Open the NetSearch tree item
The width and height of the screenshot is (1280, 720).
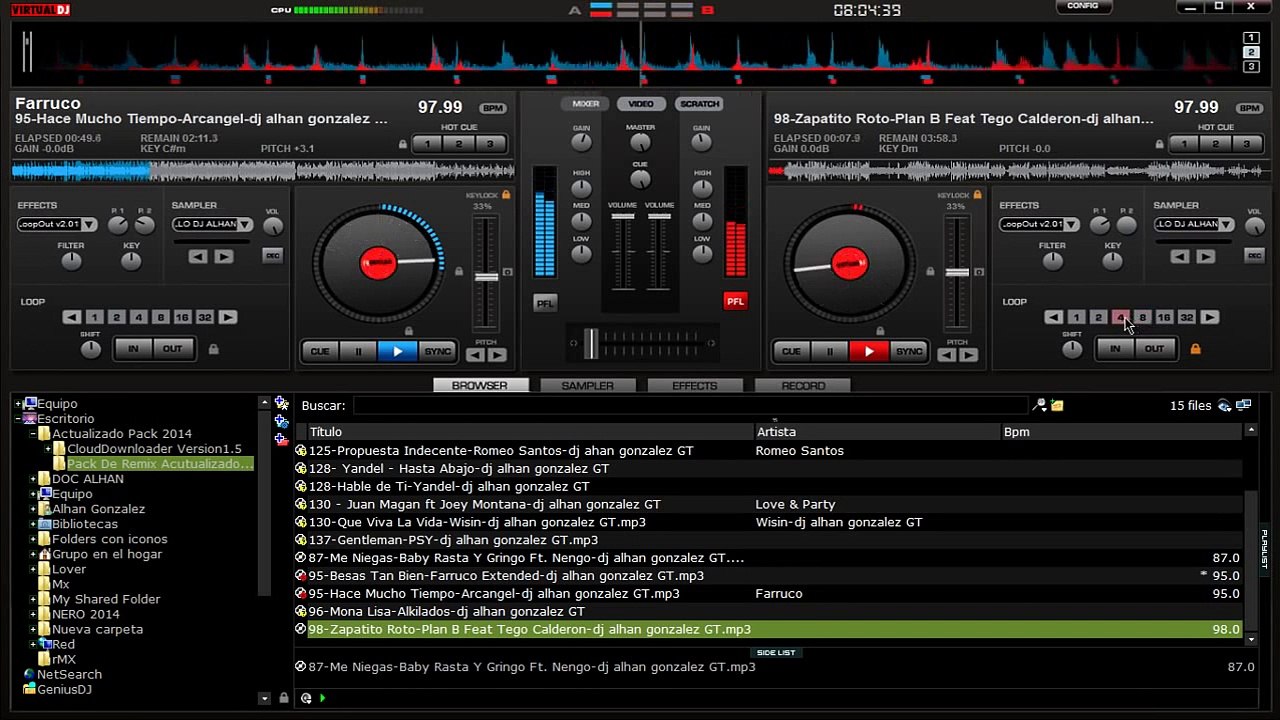(x=69, y=674)
